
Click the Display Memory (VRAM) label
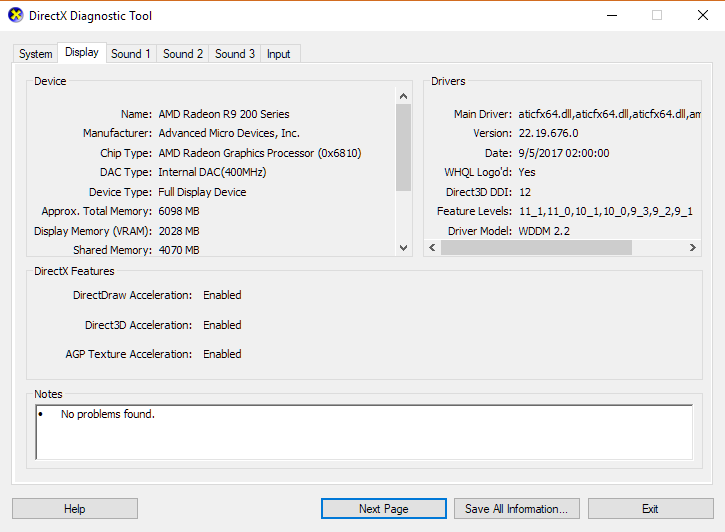(x=93, y=231)
